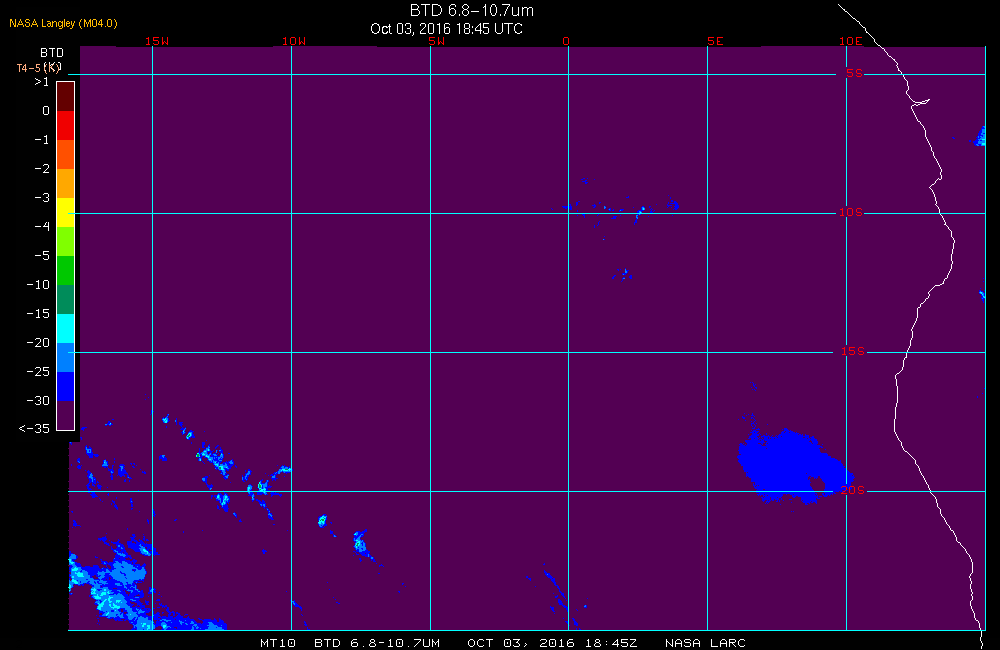Click the 'T4-5 (K)' legend units label
The height and width of the screenshot is (650, 1000).
39,67
